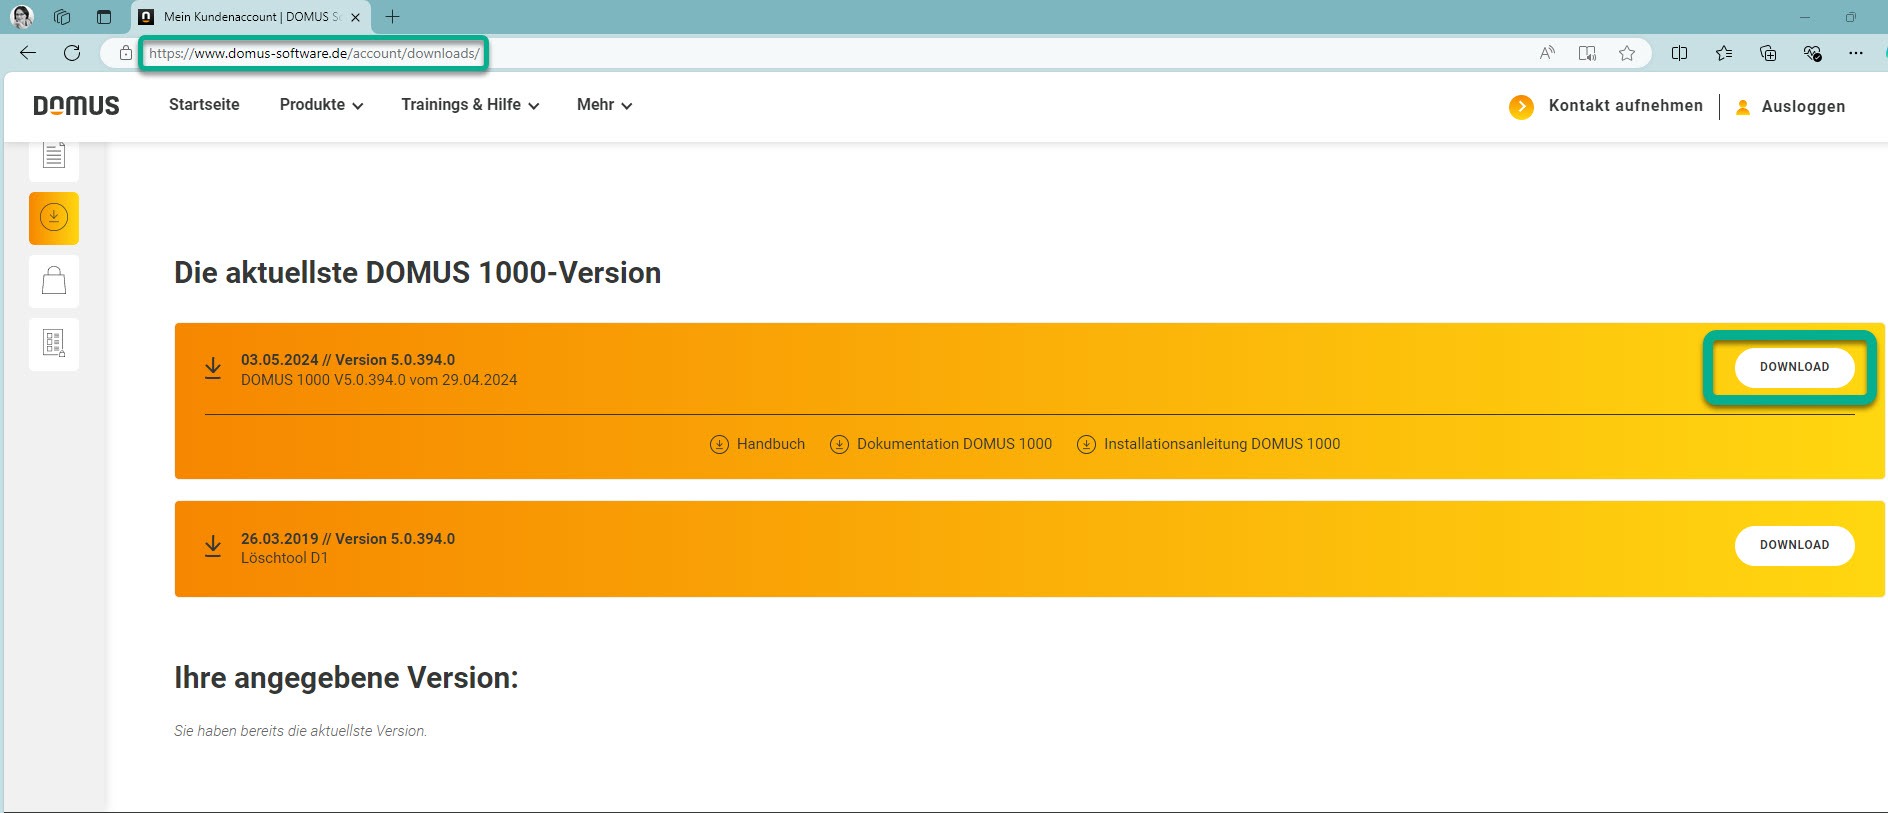Click text 'Sie haben bereits die aktuellste Version.'
Viewport: 1888px width, 813px height.
click(300, 731)
